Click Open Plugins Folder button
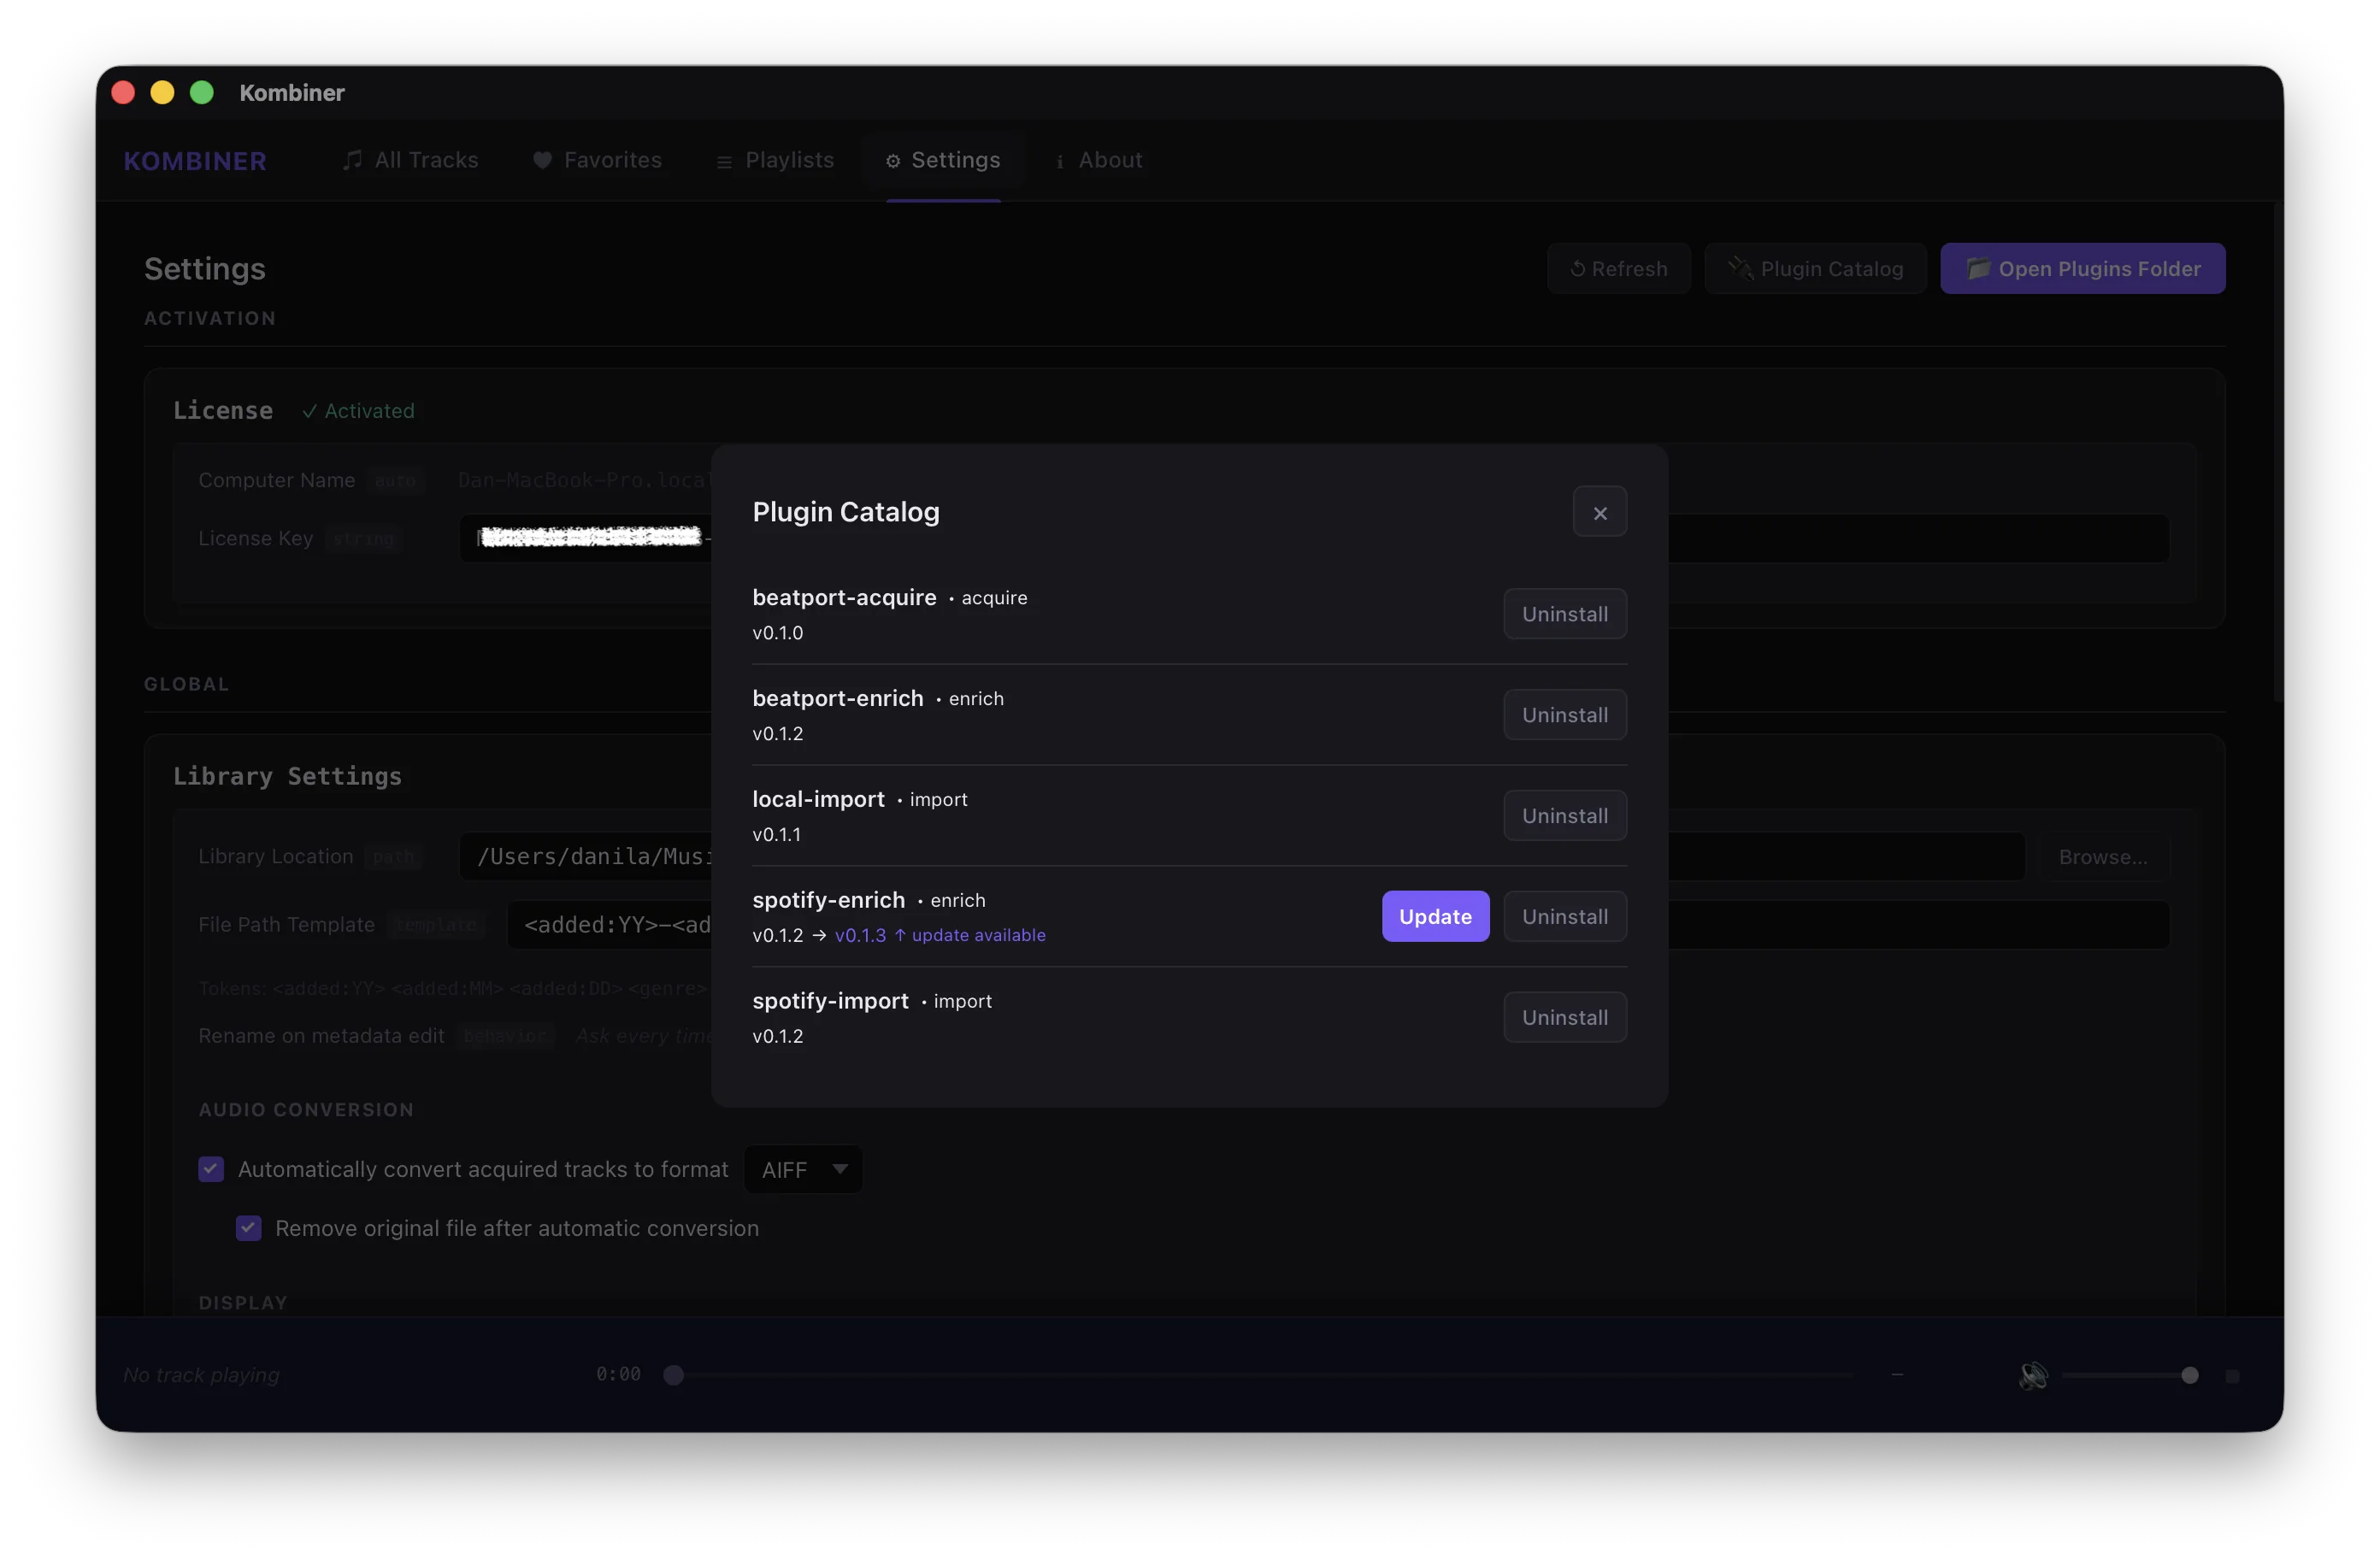Screen dimensions: 2380x1559 point(2082,269)
